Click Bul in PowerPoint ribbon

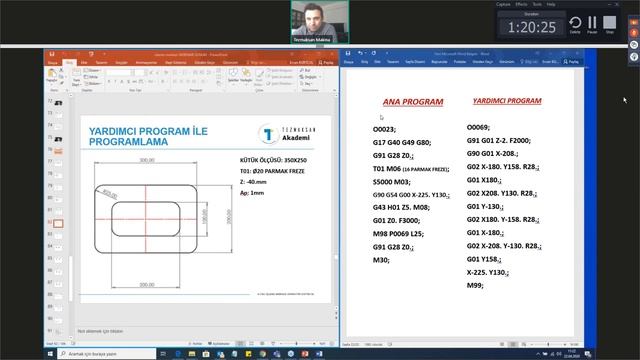[305, 70]
